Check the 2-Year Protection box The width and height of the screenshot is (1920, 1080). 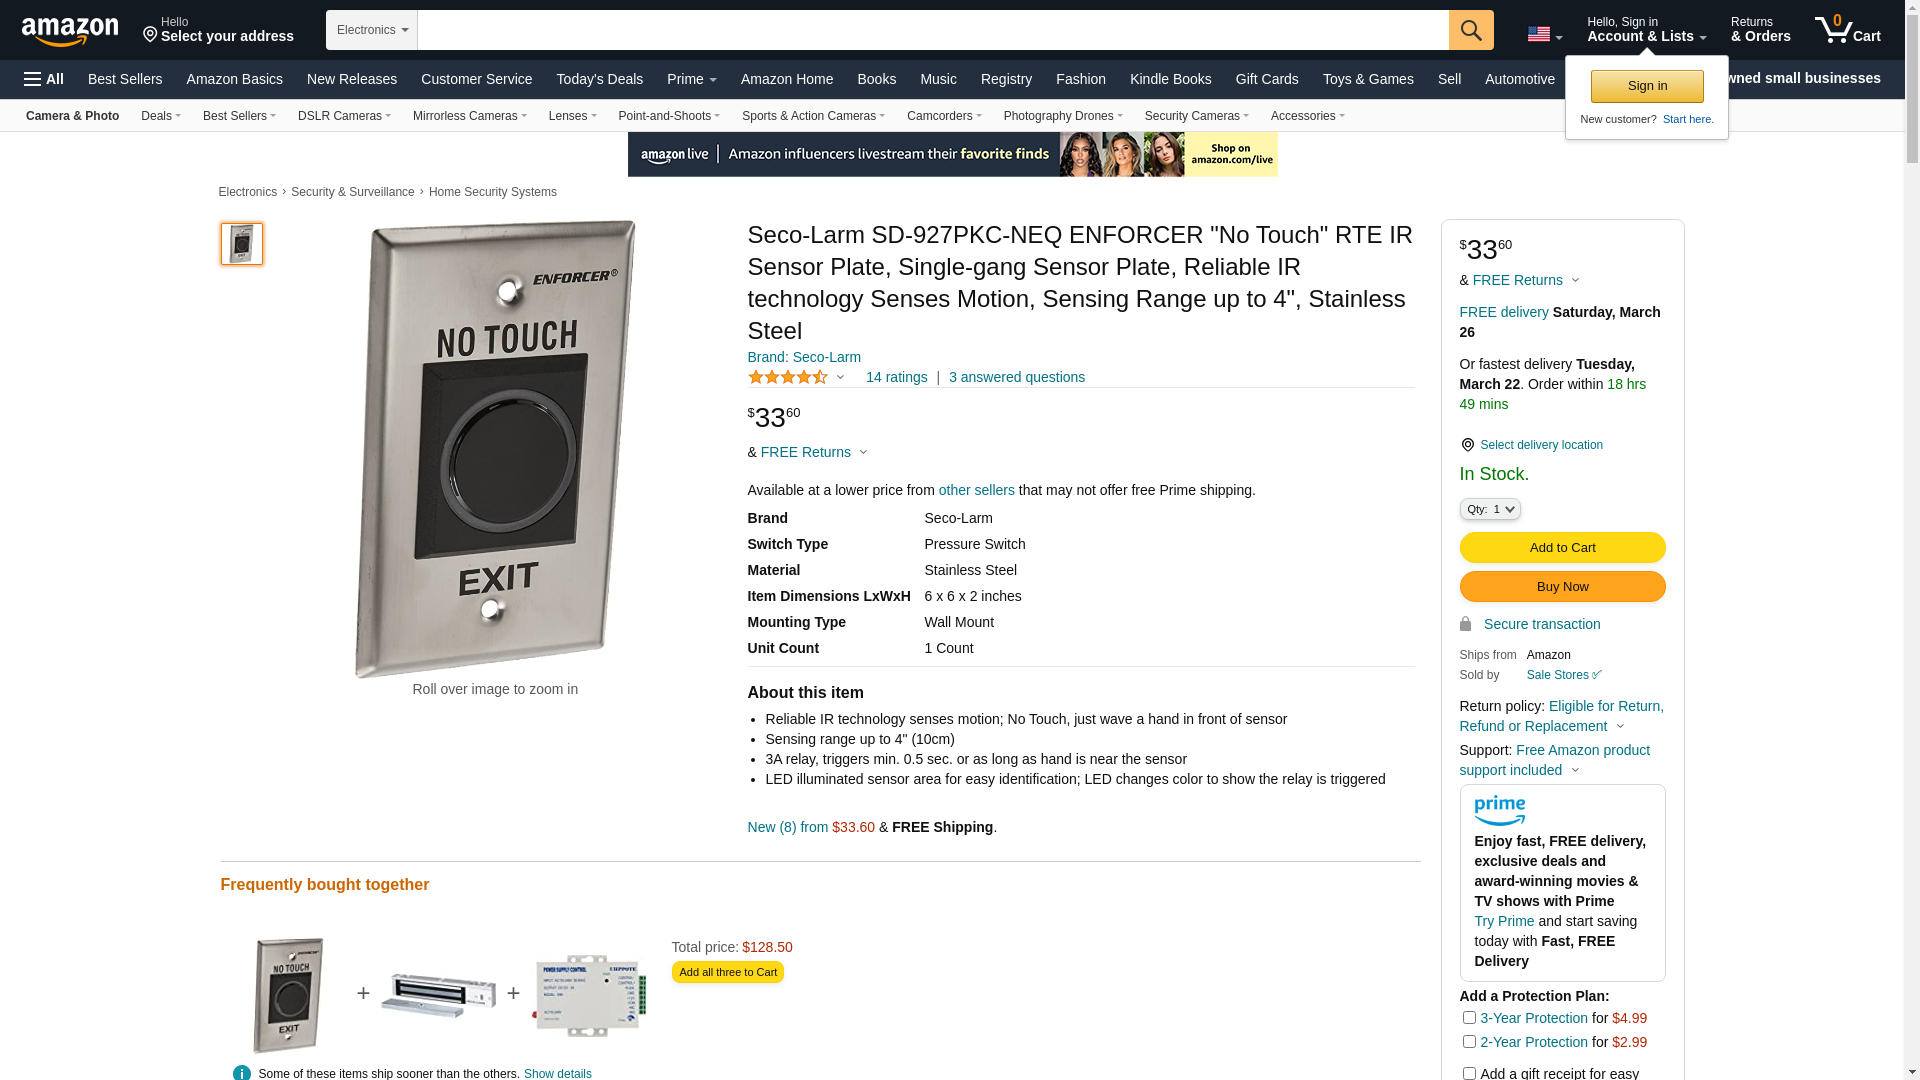(1469, 1041)
